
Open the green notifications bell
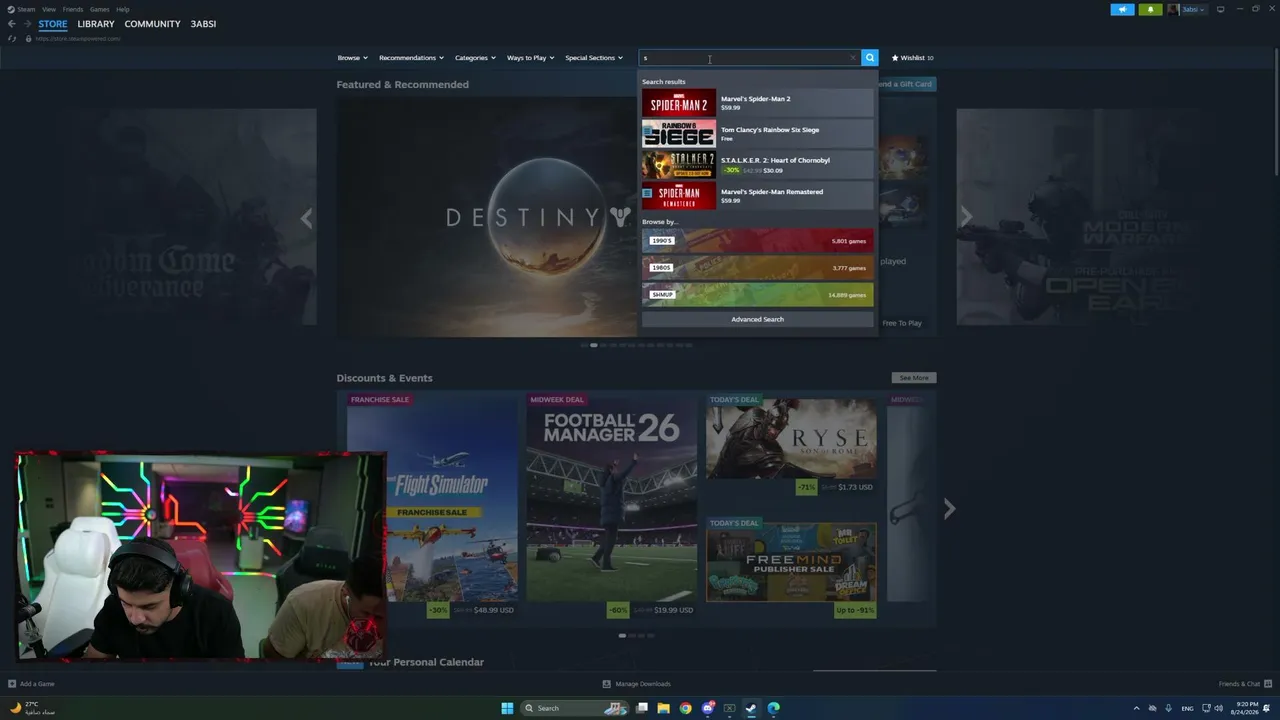click(1150, 9)
